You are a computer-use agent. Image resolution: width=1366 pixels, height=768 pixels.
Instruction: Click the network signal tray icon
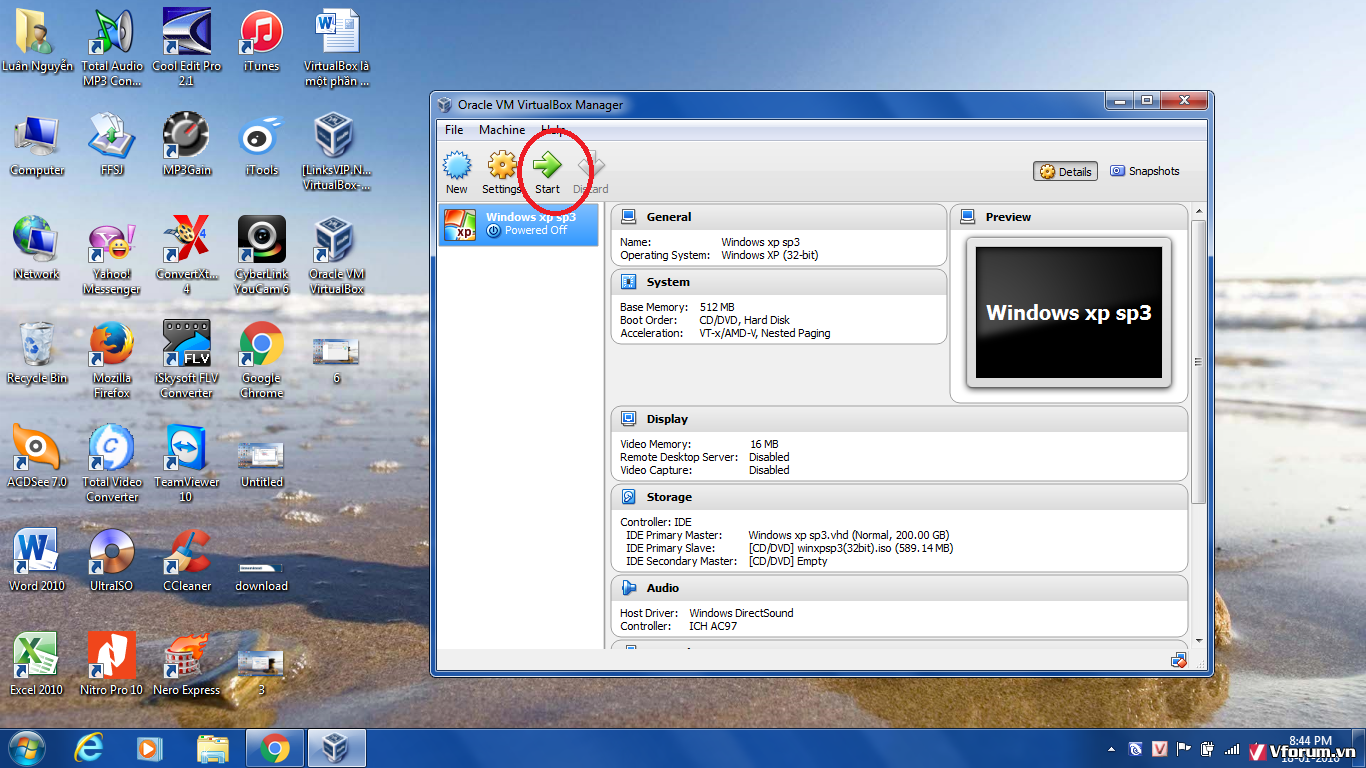[1232, 749]
